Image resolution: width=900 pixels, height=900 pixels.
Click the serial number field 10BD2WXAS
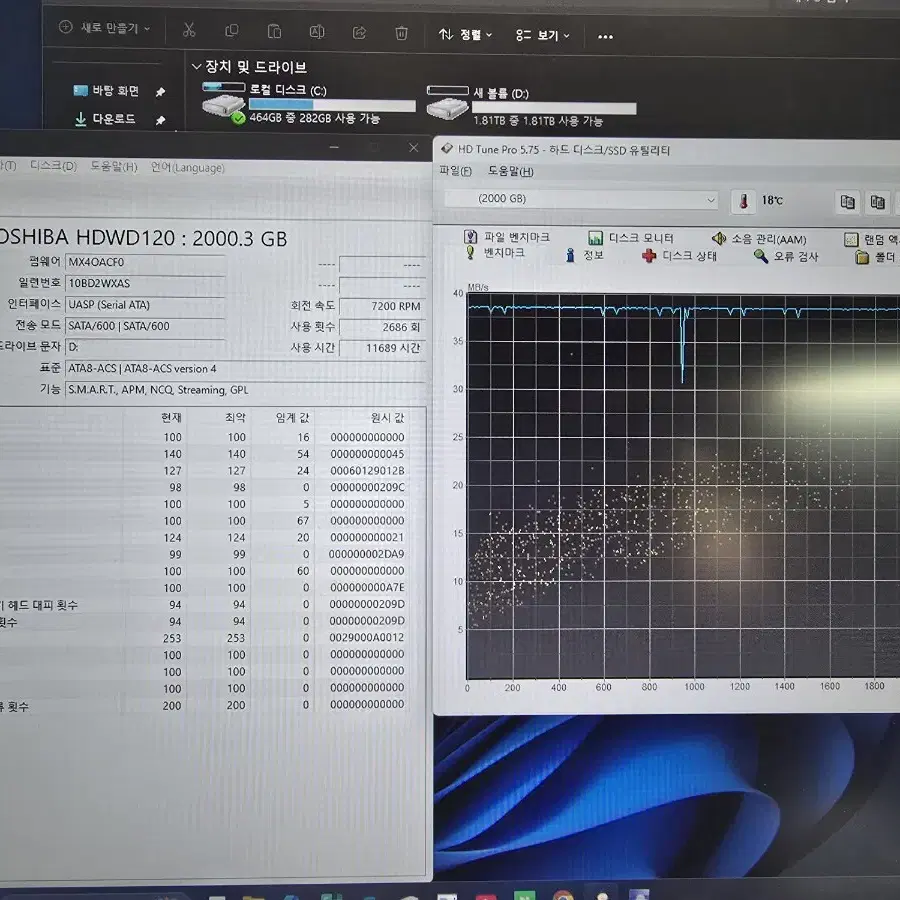point(145,284)
